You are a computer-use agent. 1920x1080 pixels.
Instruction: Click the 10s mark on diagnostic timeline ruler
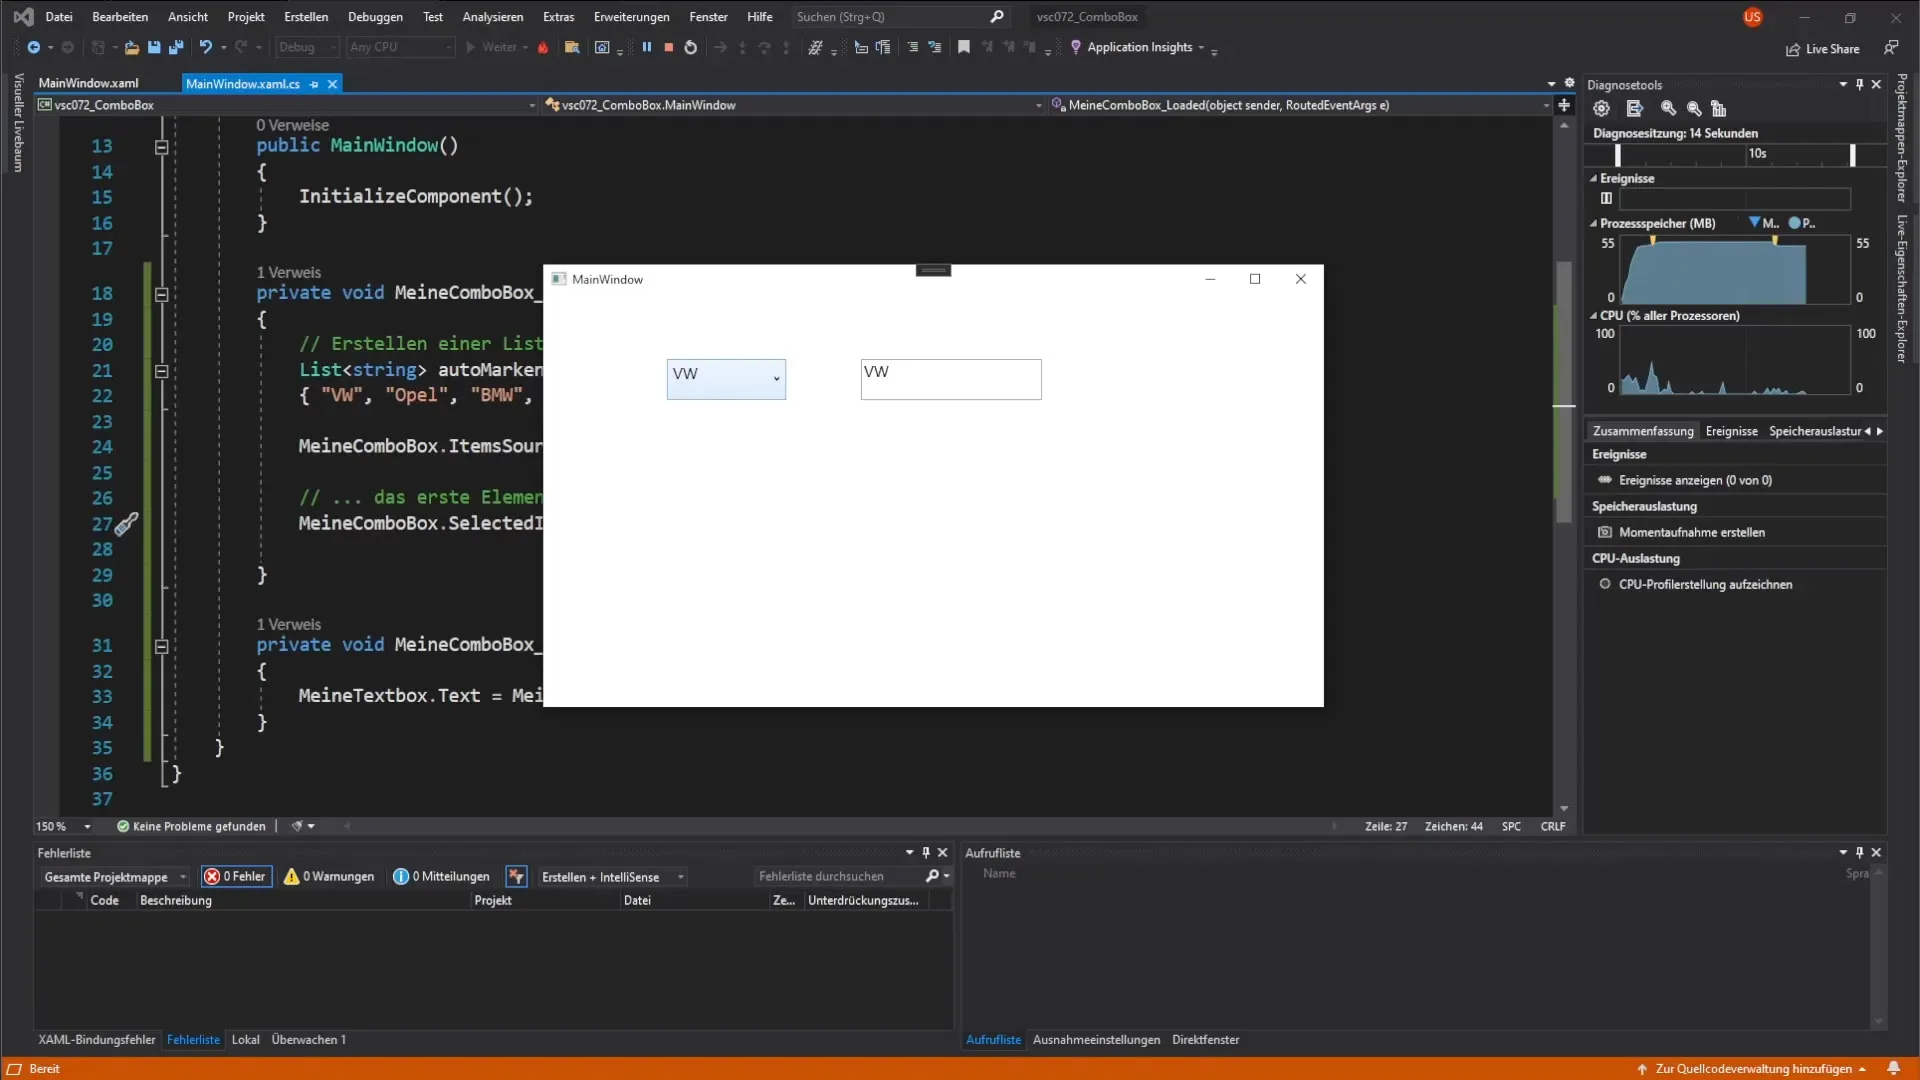1757,154
